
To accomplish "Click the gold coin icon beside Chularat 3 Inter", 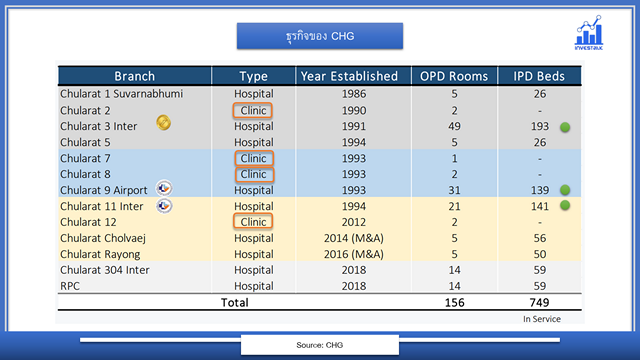I will point(164,122).
